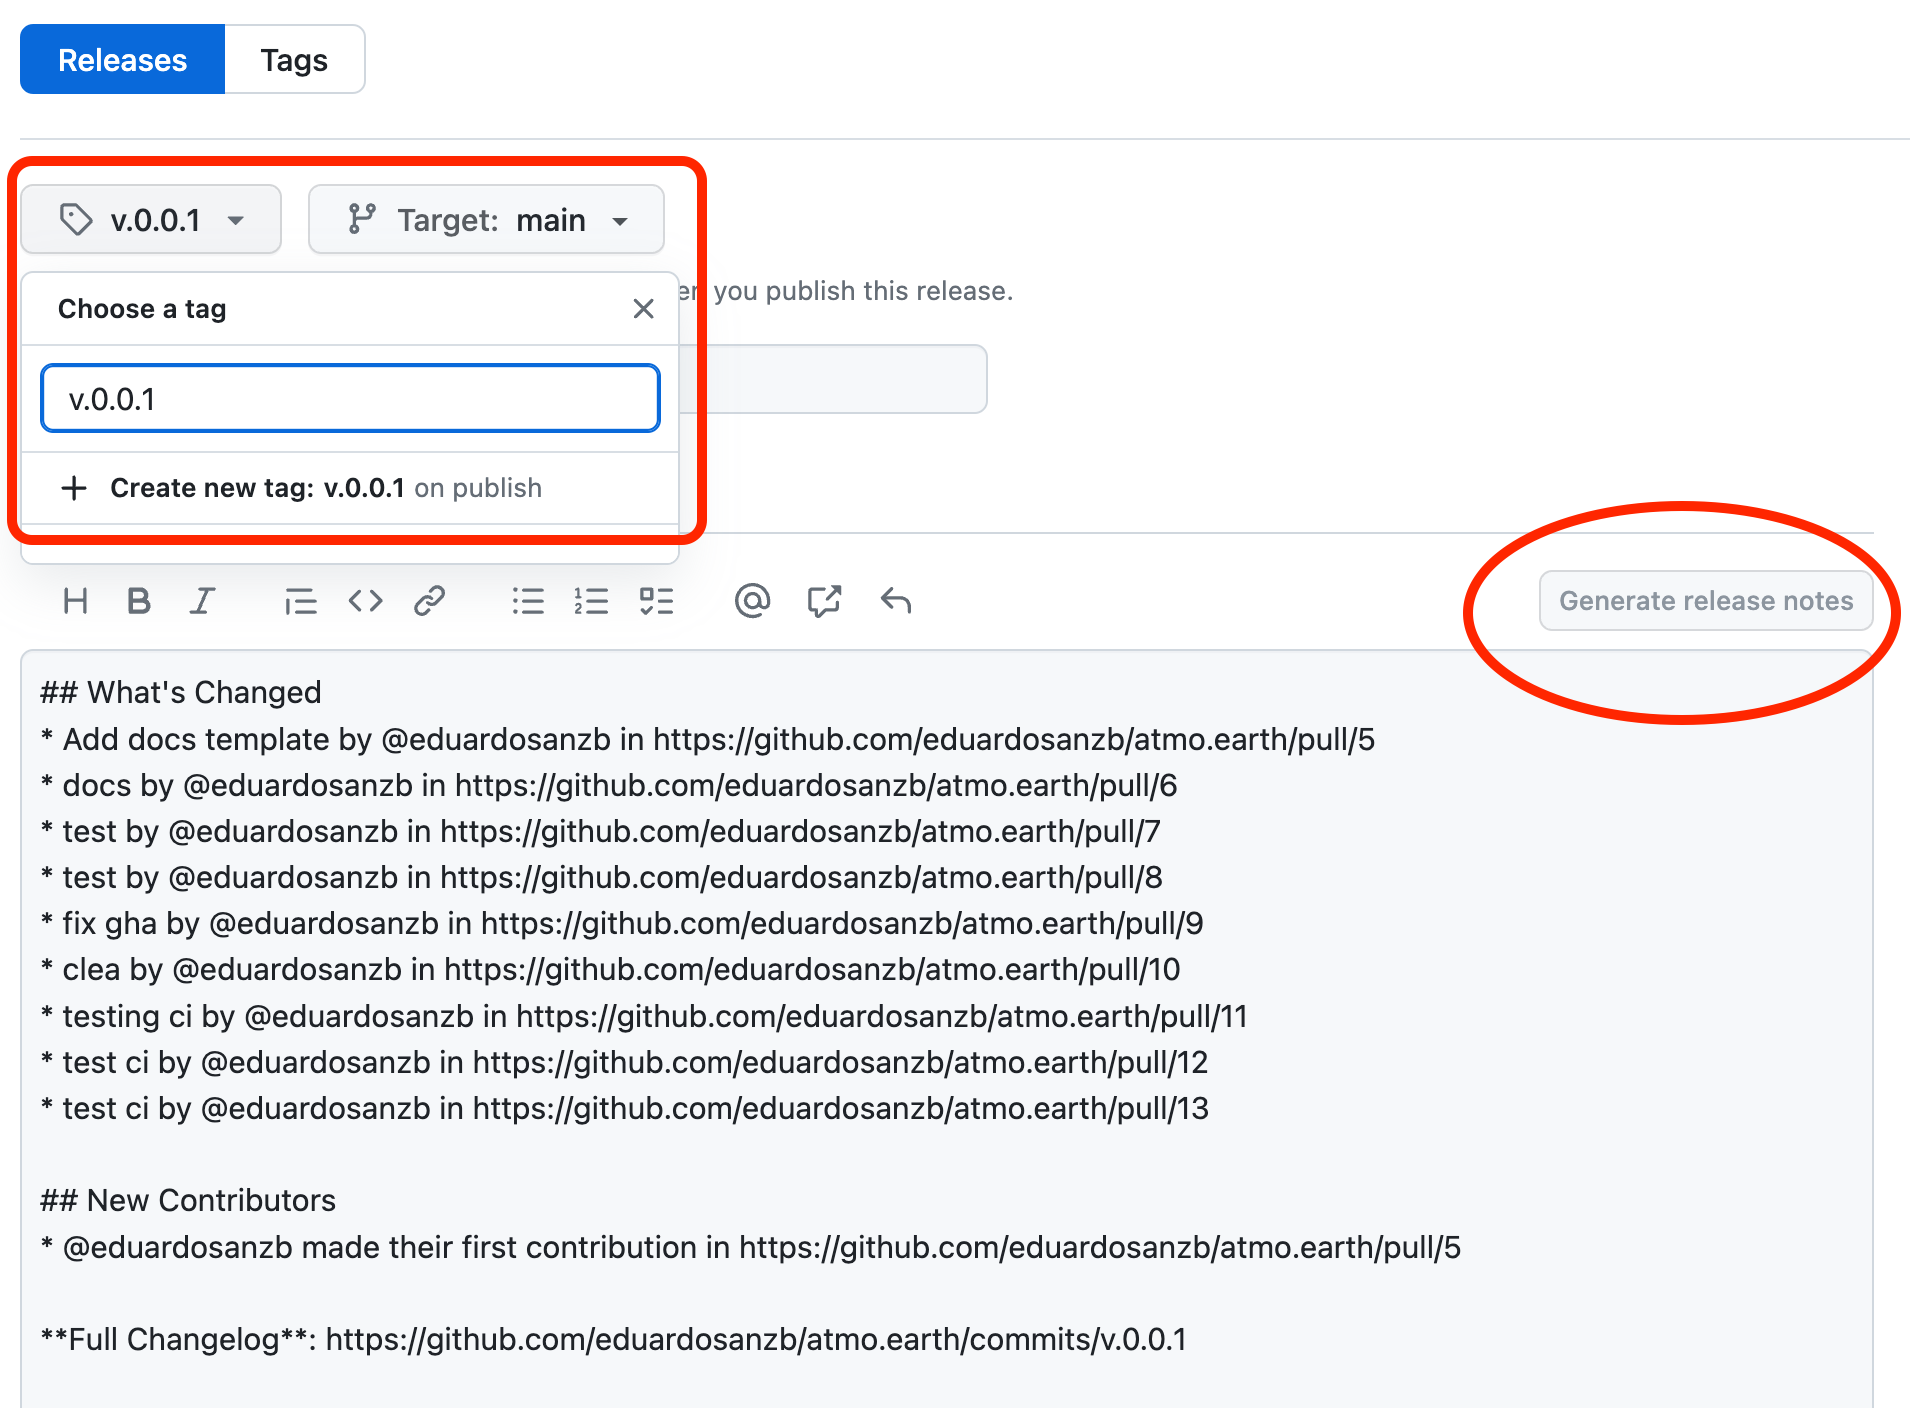
Task: Insert a numbered list
Action: click(591, 601)
